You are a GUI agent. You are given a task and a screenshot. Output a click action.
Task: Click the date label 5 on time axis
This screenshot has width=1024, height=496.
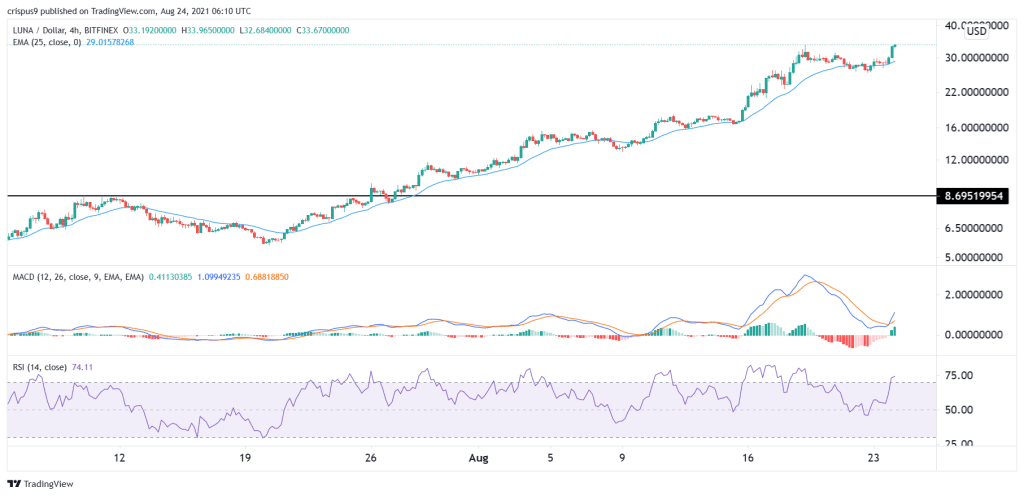(551, 458)
